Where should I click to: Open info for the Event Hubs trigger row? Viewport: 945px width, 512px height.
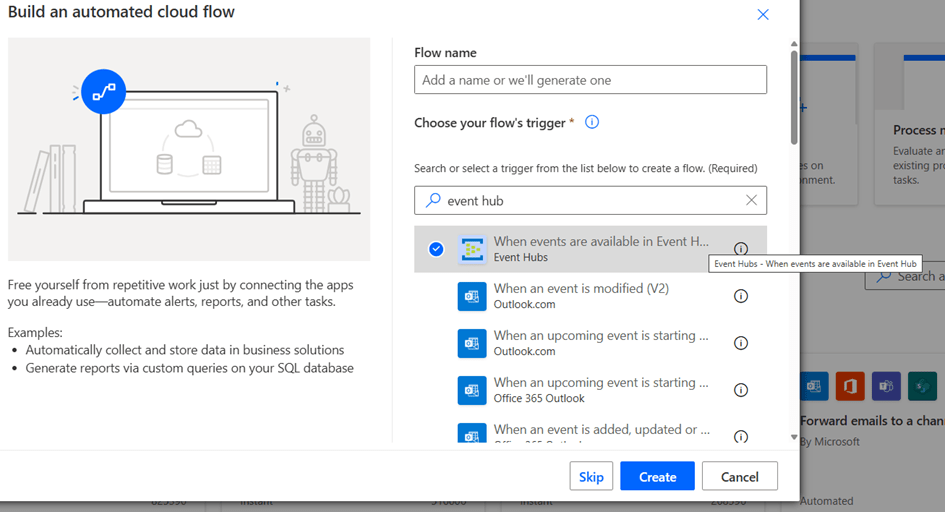pos(741,249)
